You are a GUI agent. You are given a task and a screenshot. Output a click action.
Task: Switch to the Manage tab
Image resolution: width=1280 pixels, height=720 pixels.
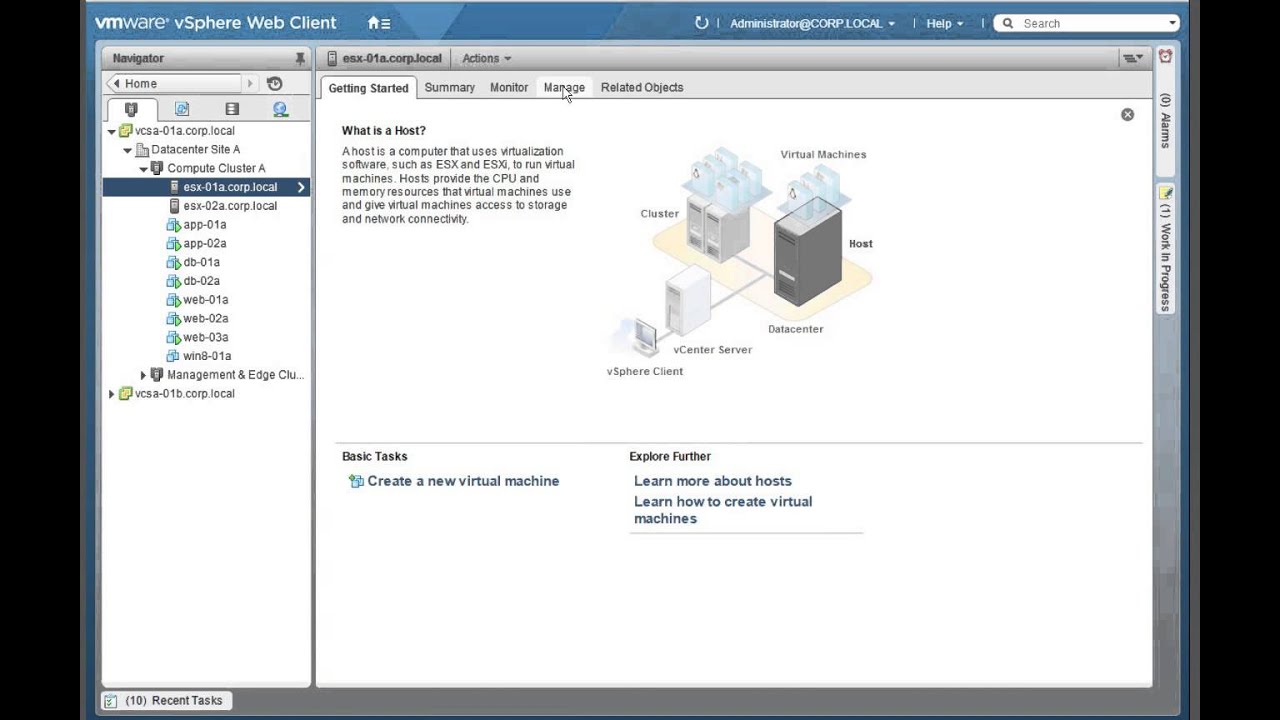[564, 88]
